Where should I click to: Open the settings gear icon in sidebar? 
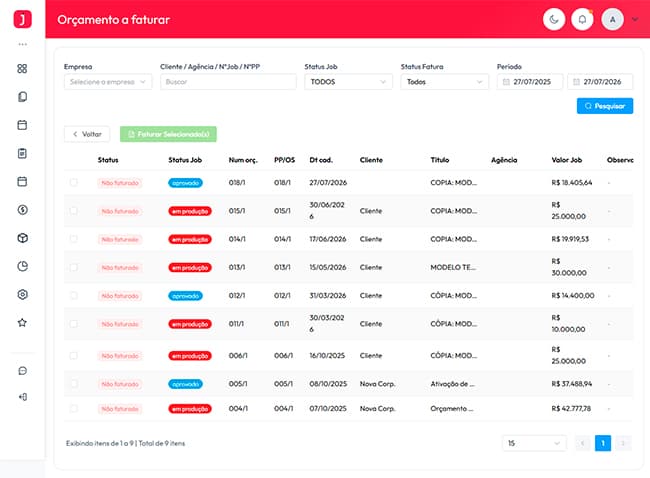22,294
